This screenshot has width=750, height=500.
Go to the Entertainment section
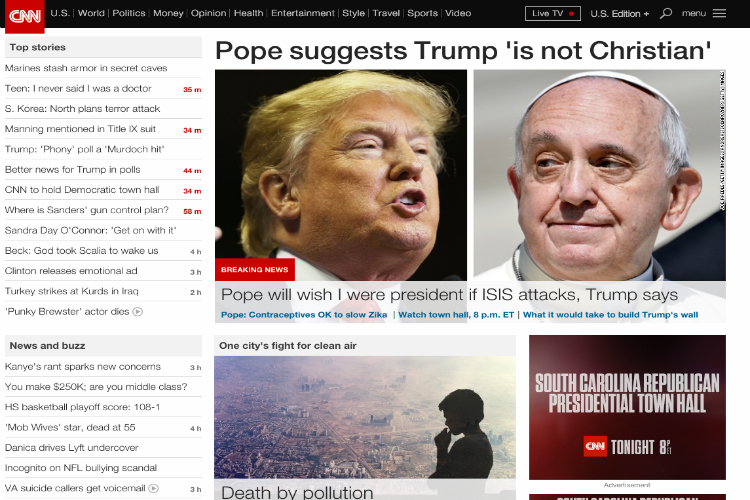pyautogui.click(x=303, y=13)
